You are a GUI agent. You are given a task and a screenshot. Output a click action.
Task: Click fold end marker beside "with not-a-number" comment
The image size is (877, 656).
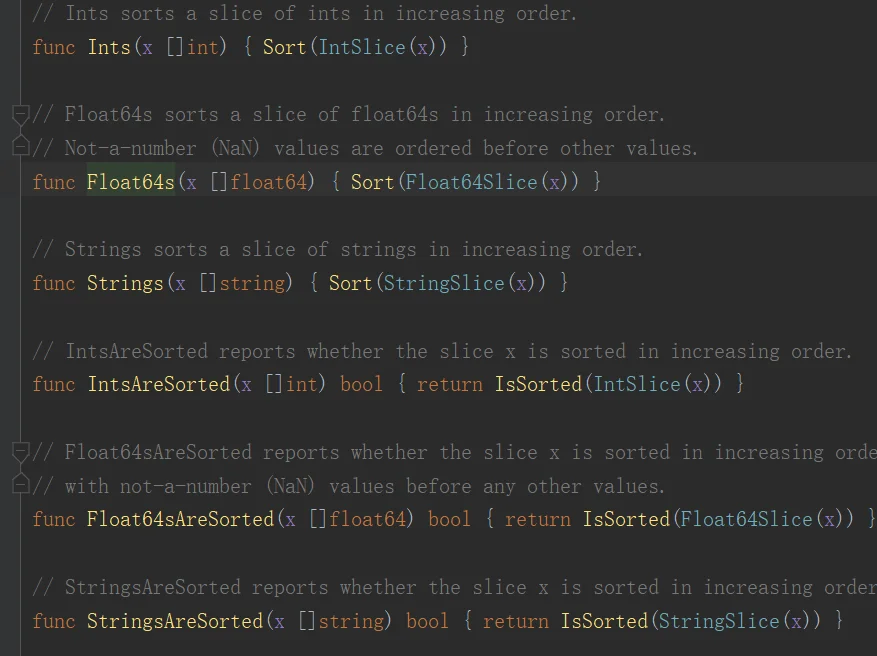19,485
